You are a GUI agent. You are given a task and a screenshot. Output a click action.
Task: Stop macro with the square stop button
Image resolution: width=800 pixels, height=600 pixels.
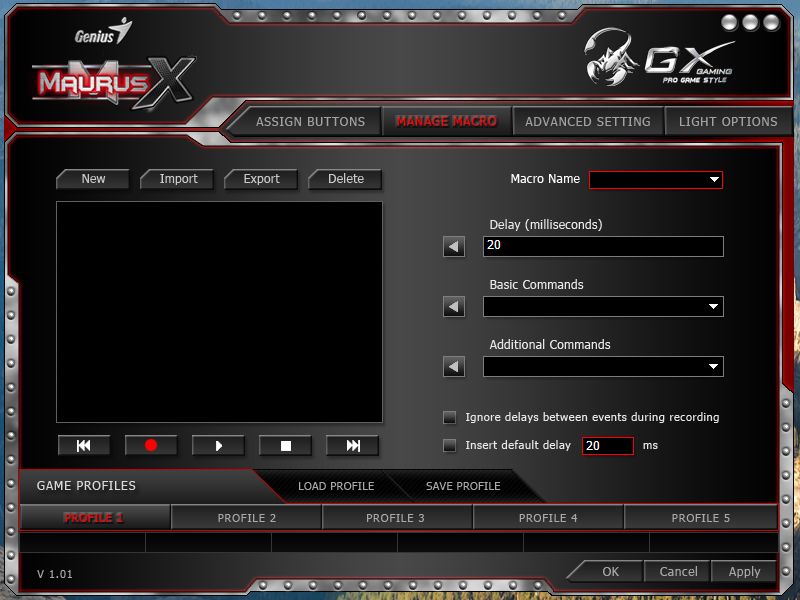point(285,445)
